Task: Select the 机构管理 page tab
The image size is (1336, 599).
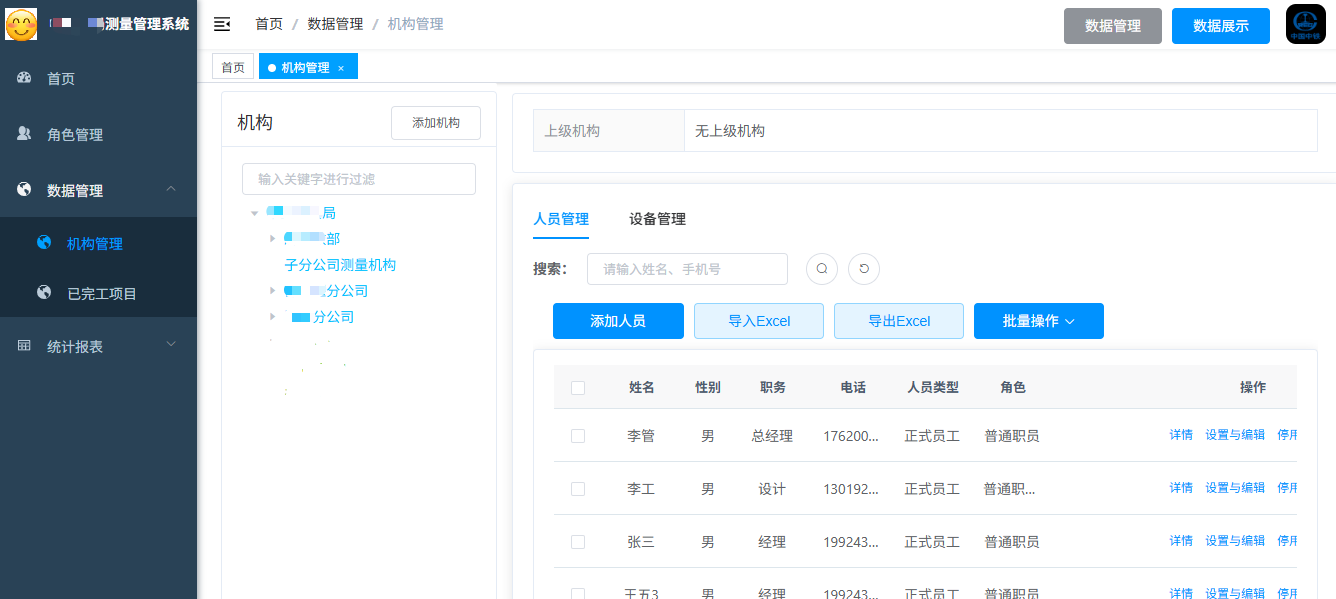Action: (306, 67)
